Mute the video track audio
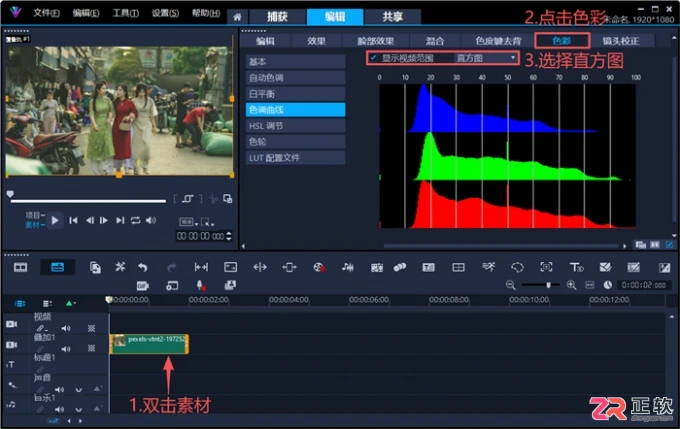Image resolution: width=680 pixels, height=429 pixels. coord(66,328)
